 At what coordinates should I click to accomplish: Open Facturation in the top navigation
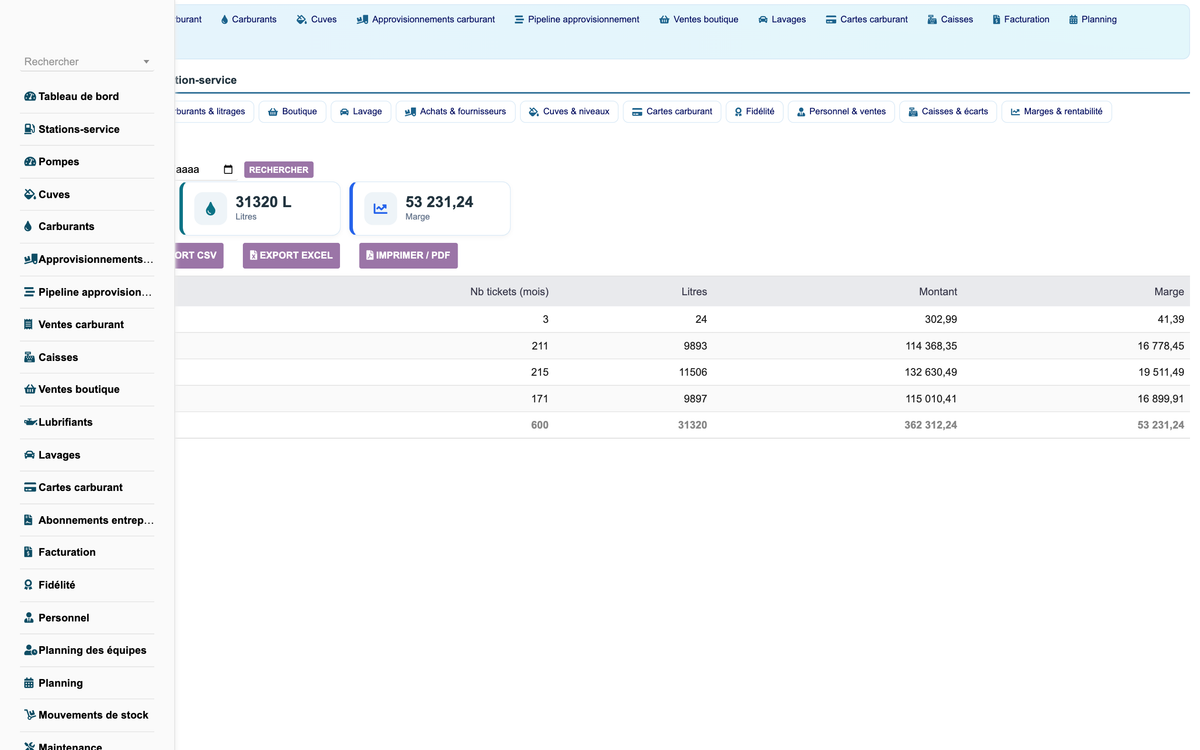[x=1021, y=19]
